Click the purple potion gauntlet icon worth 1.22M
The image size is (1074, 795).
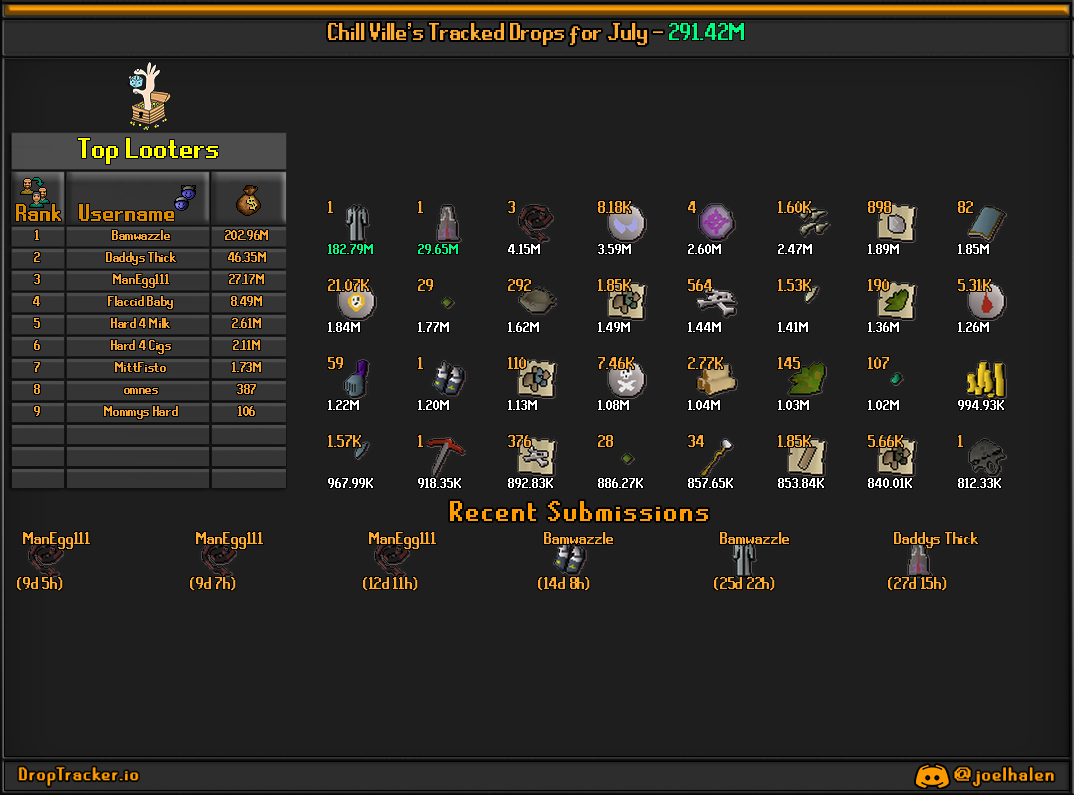pyautogui.click(x=356, y=379)
